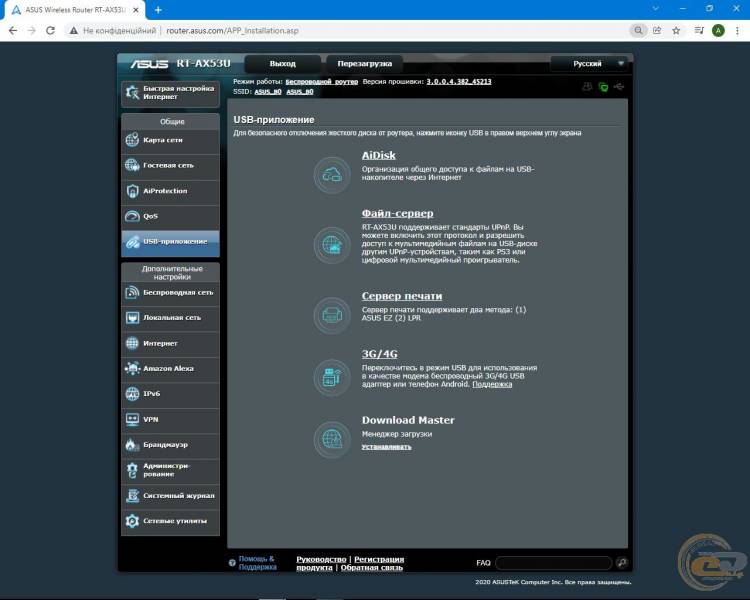Viewport: 750px width, 600px height.
Task: Click the Брандмауэр flame icon
Action: pyautogui.click(x=132, y=444)
